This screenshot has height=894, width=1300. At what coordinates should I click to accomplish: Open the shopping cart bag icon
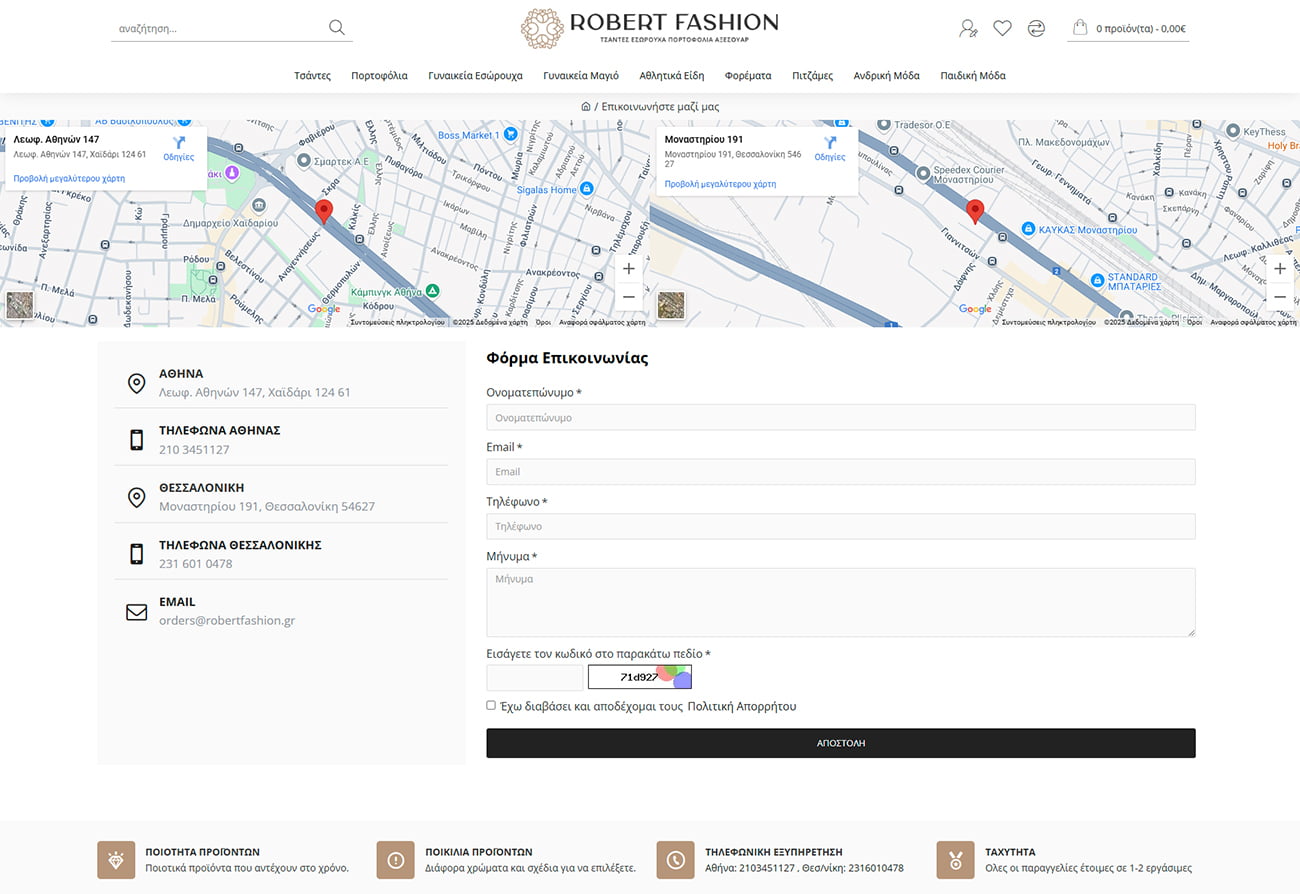tap(1080, 27)
